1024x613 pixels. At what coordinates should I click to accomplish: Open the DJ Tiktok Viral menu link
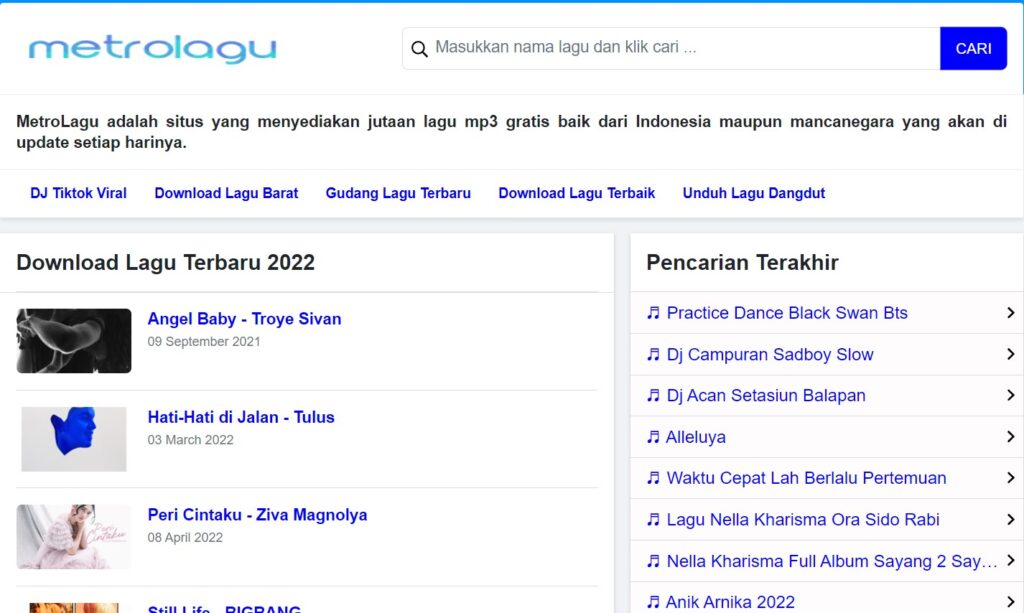78,193
